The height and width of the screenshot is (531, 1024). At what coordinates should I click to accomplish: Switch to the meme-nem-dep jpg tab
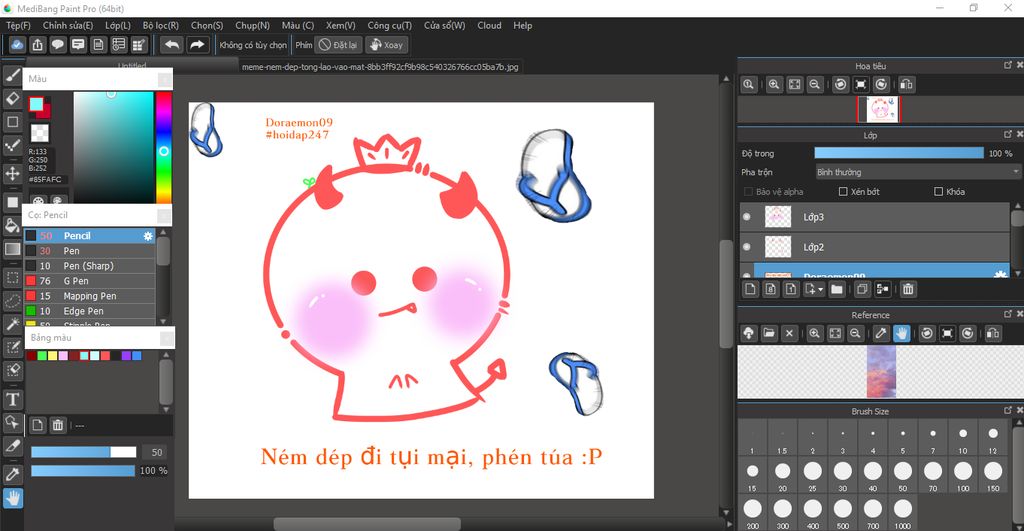pos(380,67)
